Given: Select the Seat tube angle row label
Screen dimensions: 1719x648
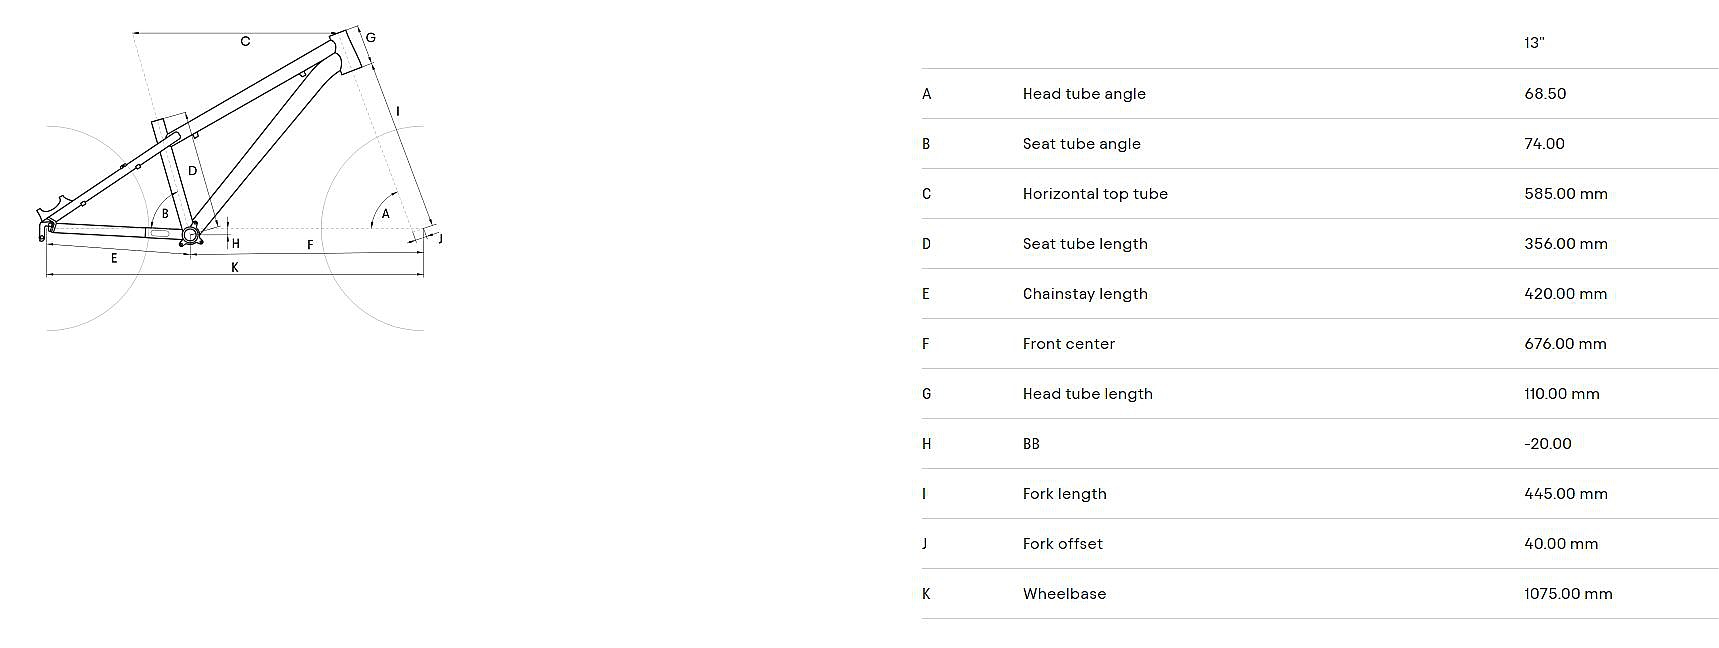Looking at the screenshot, I should click(x=1081, y=144).
